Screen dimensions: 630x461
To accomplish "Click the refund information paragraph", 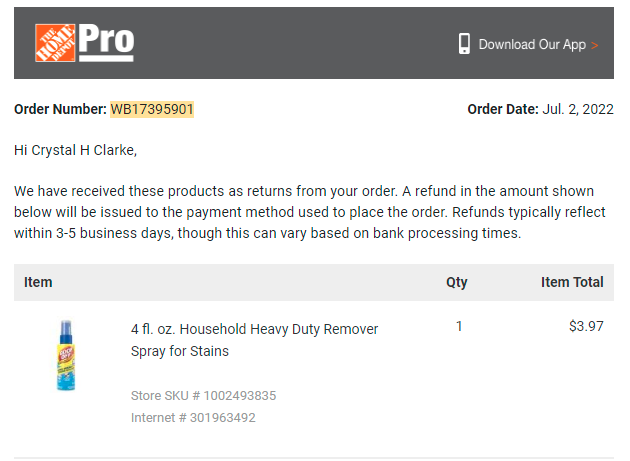I will point(309,212).
